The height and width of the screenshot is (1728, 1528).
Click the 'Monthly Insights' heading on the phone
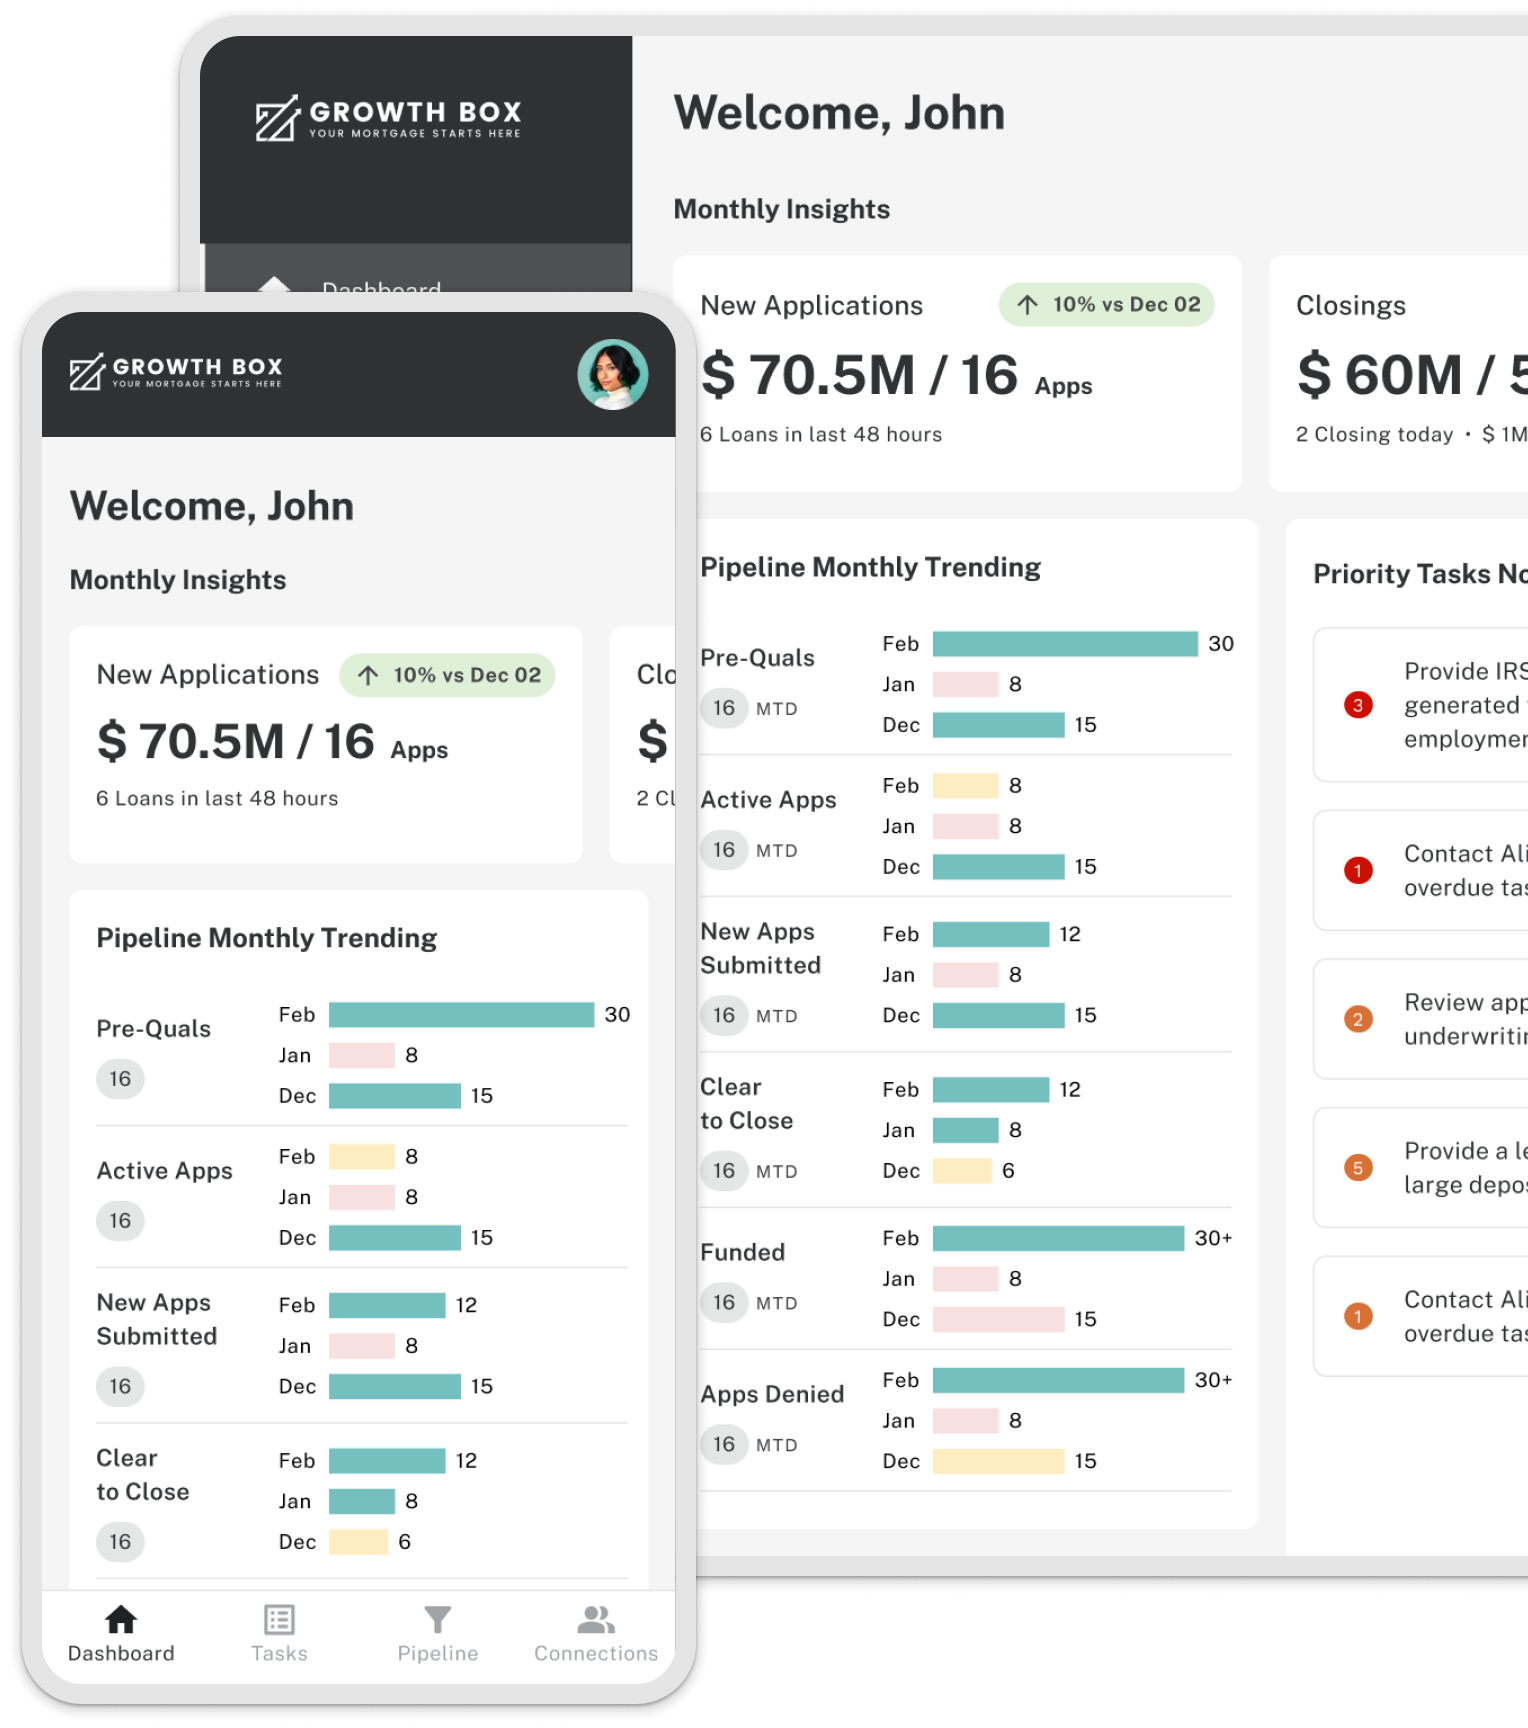[x=178, y=580]
